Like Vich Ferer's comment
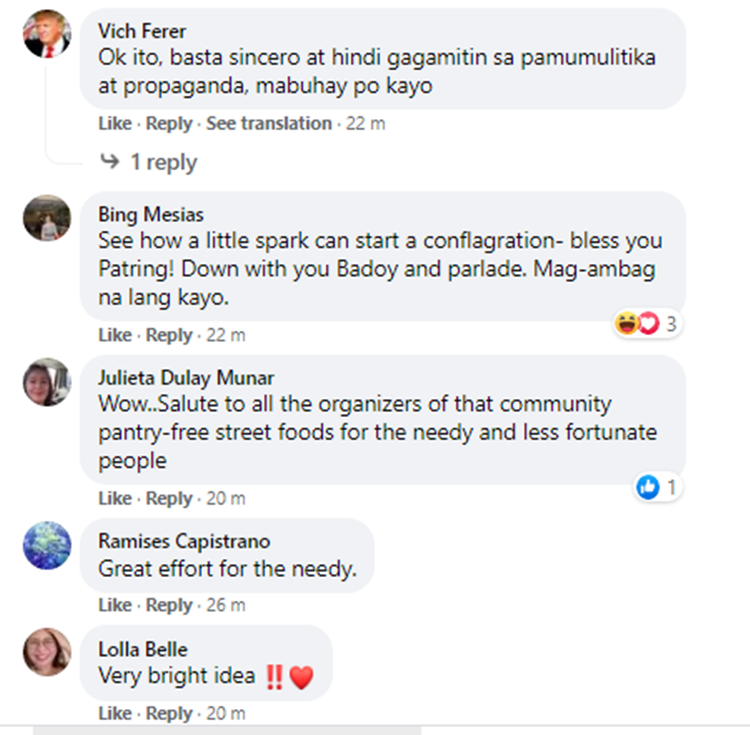This screenshot has width=750, height=735. pos(114,124)
